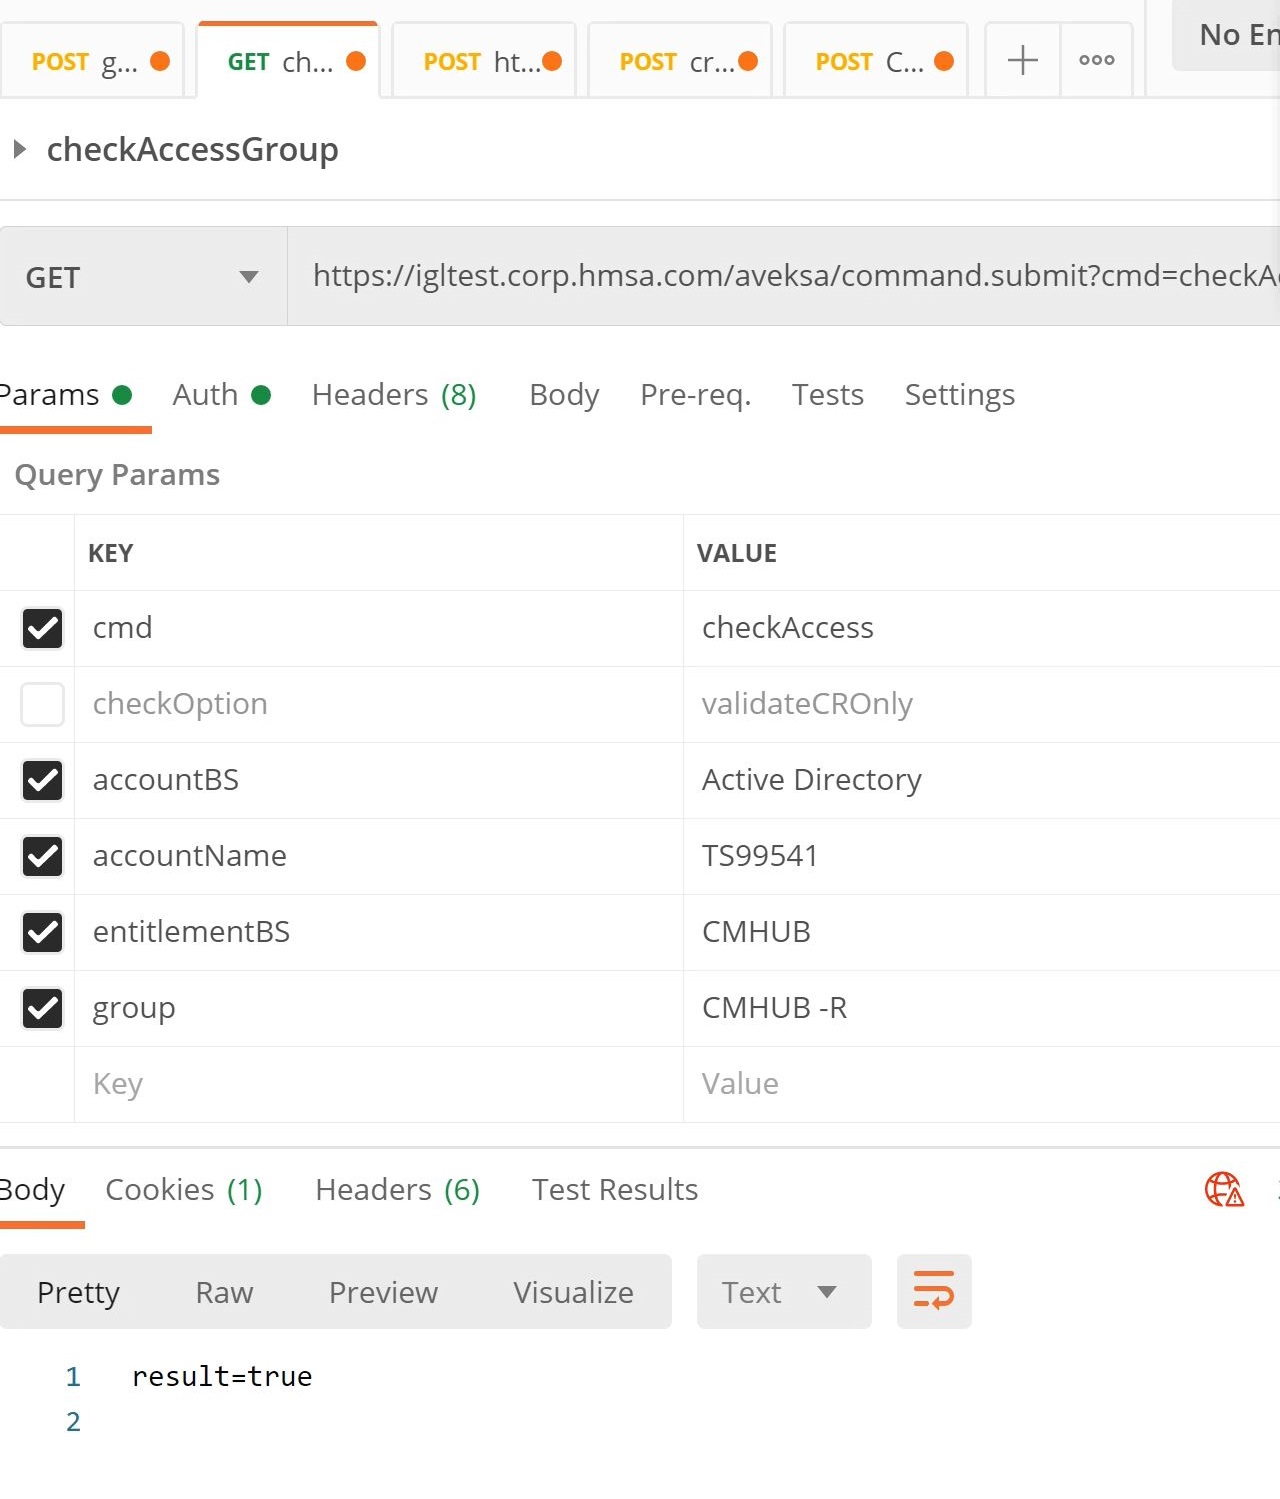Open the Text response format dropdown
Image resolution: width=1280 pixels, height=1499 pixels.
tap(783, 1291)
